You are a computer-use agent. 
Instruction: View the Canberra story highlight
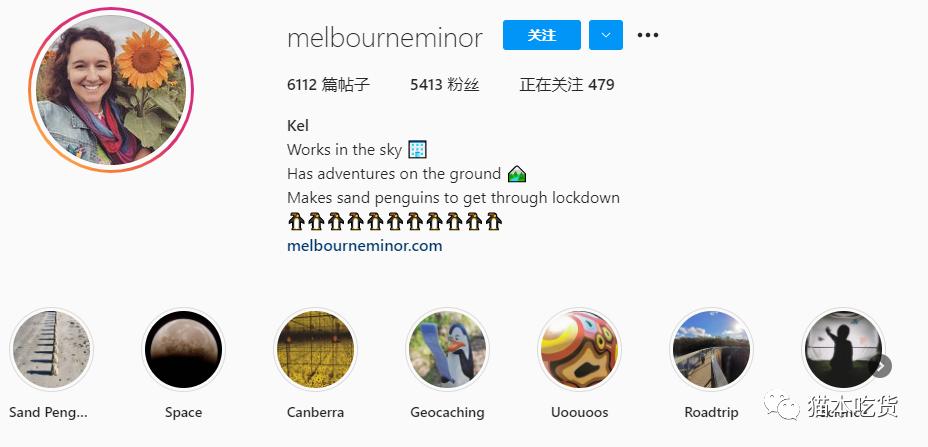pos(315,349)
